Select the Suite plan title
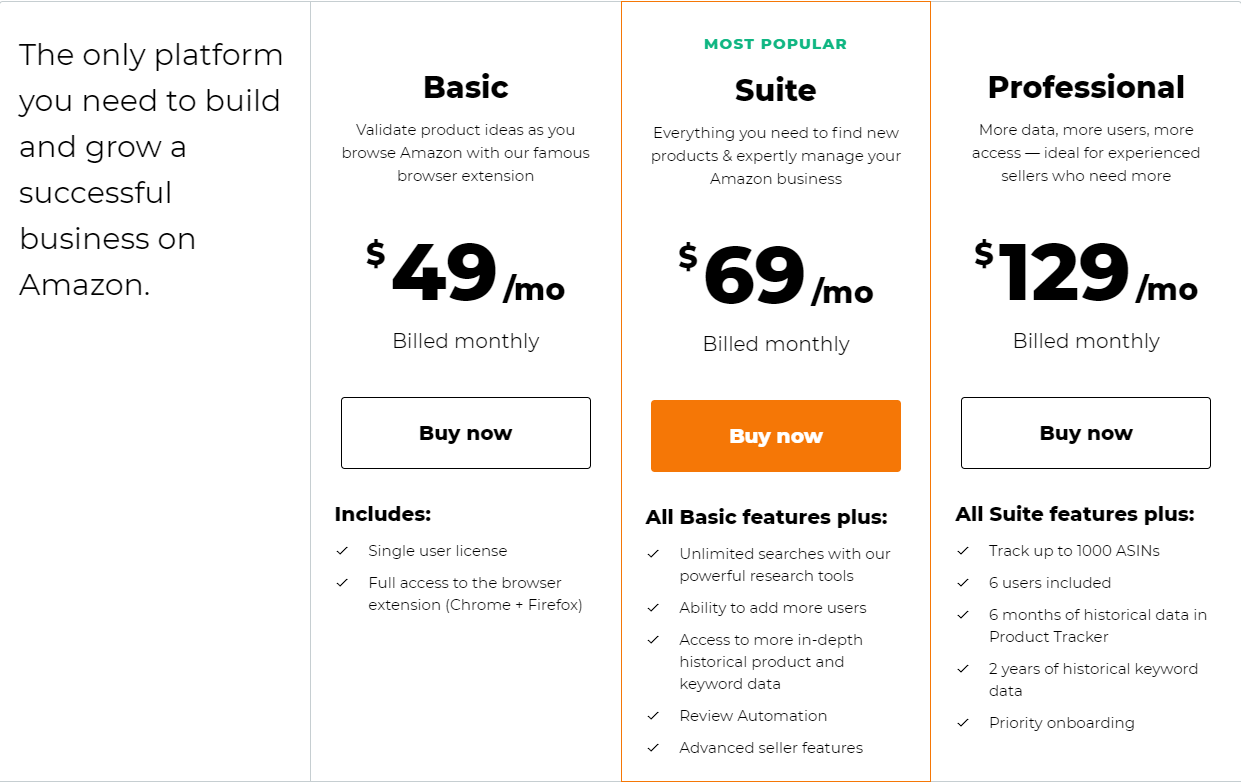This screenshot has width=1241, height=782. [x=776, y=90]
